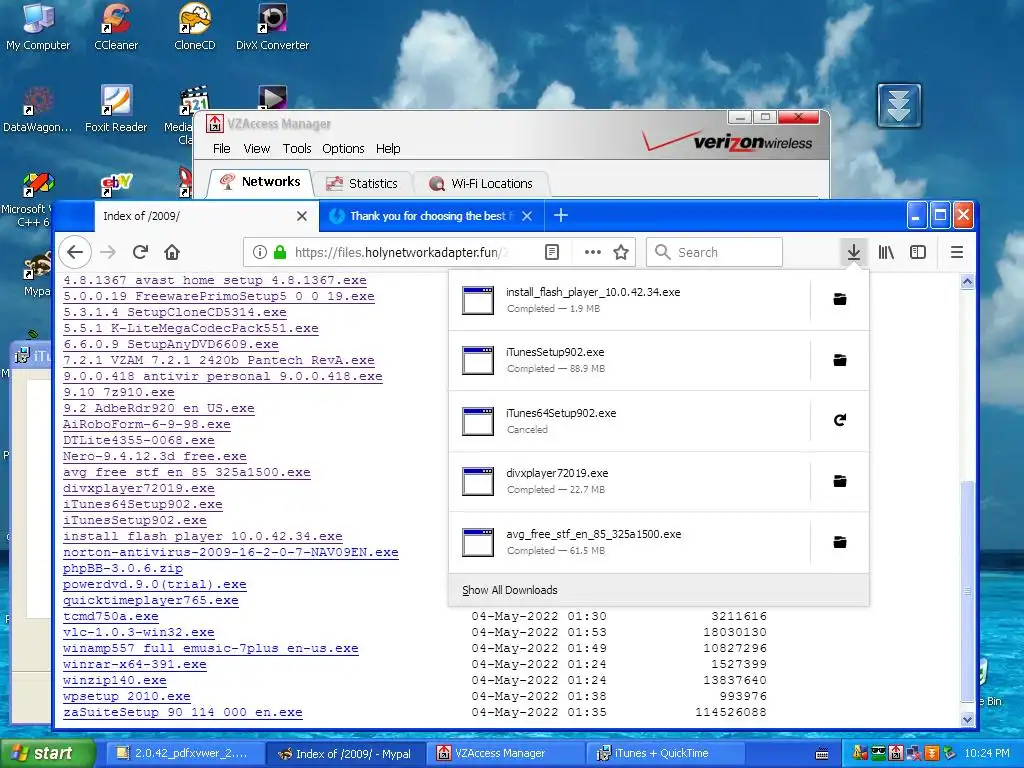This screenshot has width=1024, height=768.
Task: Click system tray clock showing 10:24 PM
Action: click(986, 754)
